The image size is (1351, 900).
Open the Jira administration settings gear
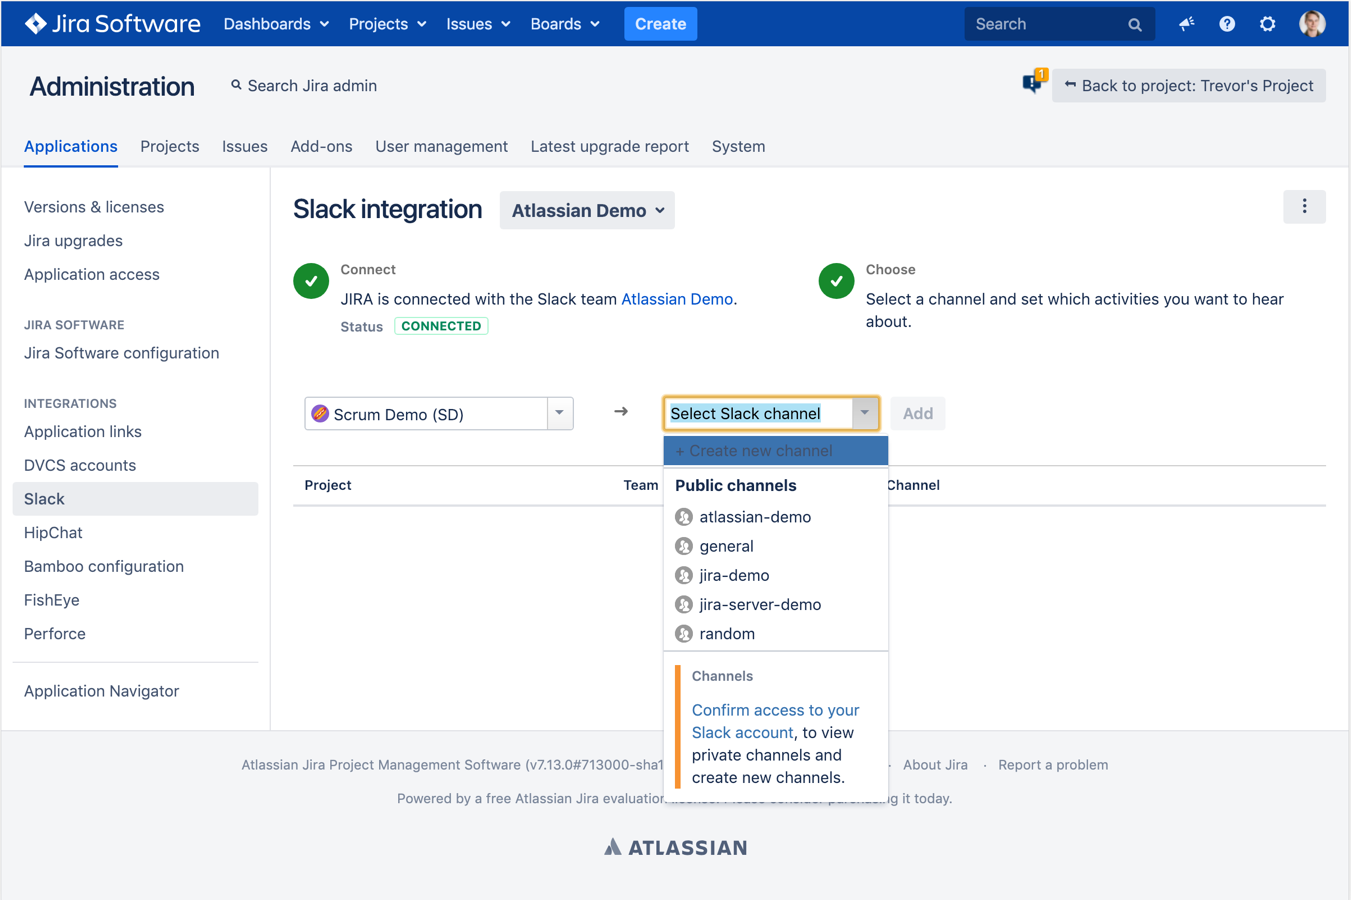point(1267,23)
